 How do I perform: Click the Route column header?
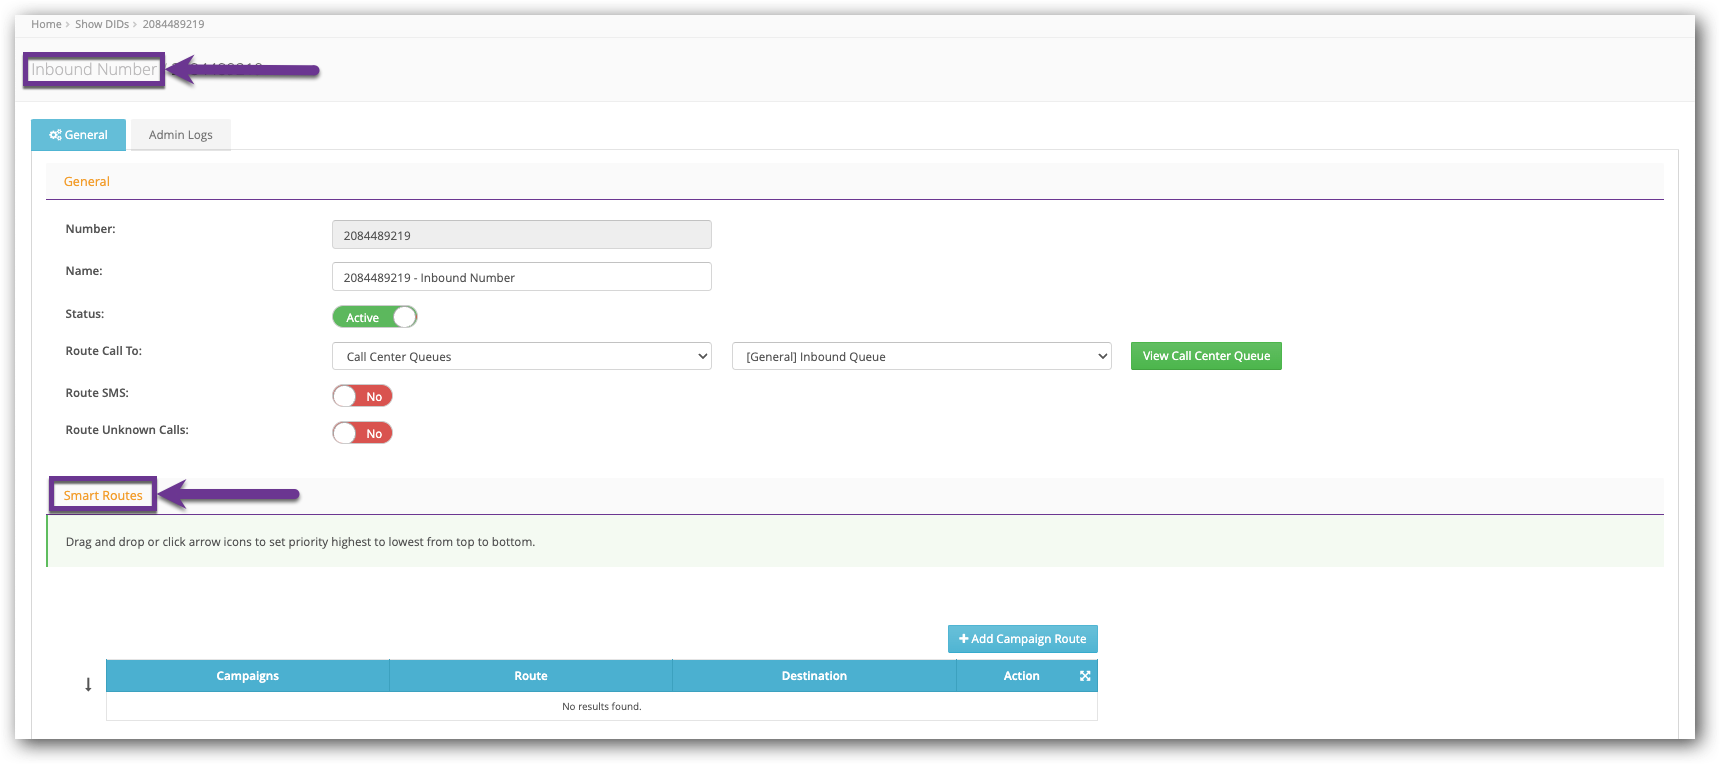[x=531, y=676]
